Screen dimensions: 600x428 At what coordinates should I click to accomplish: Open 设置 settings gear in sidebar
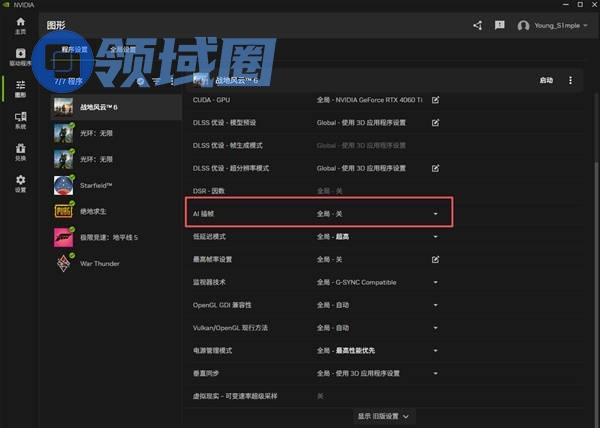(x=20, y=184)
